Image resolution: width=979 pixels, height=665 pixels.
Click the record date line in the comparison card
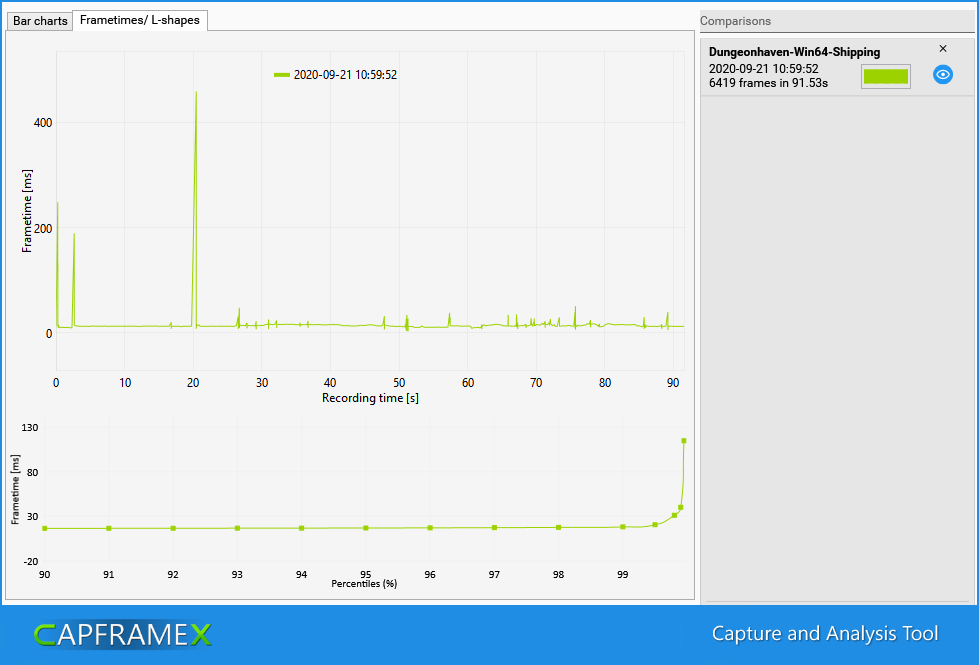pos(764,69)
